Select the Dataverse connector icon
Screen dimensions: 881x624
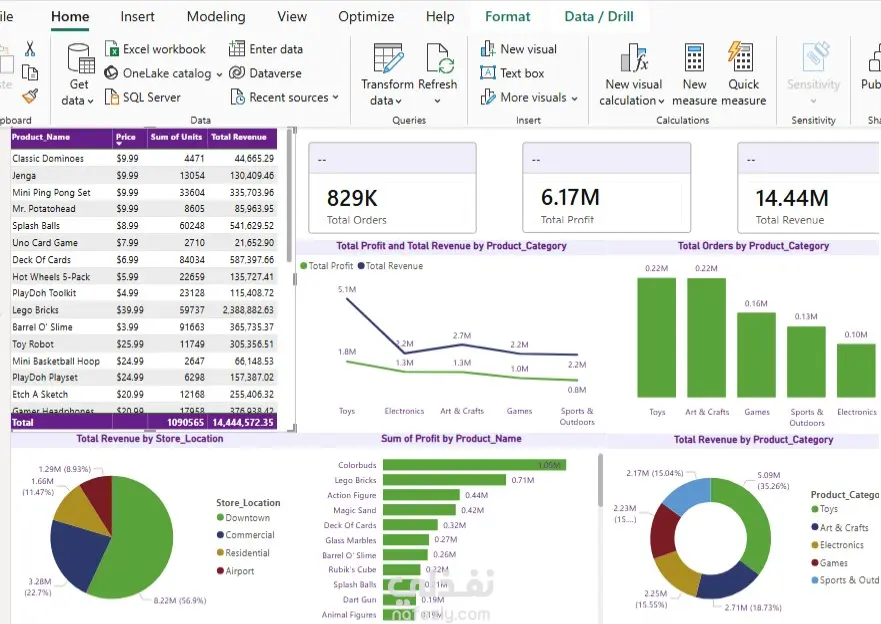pos(237,73)
